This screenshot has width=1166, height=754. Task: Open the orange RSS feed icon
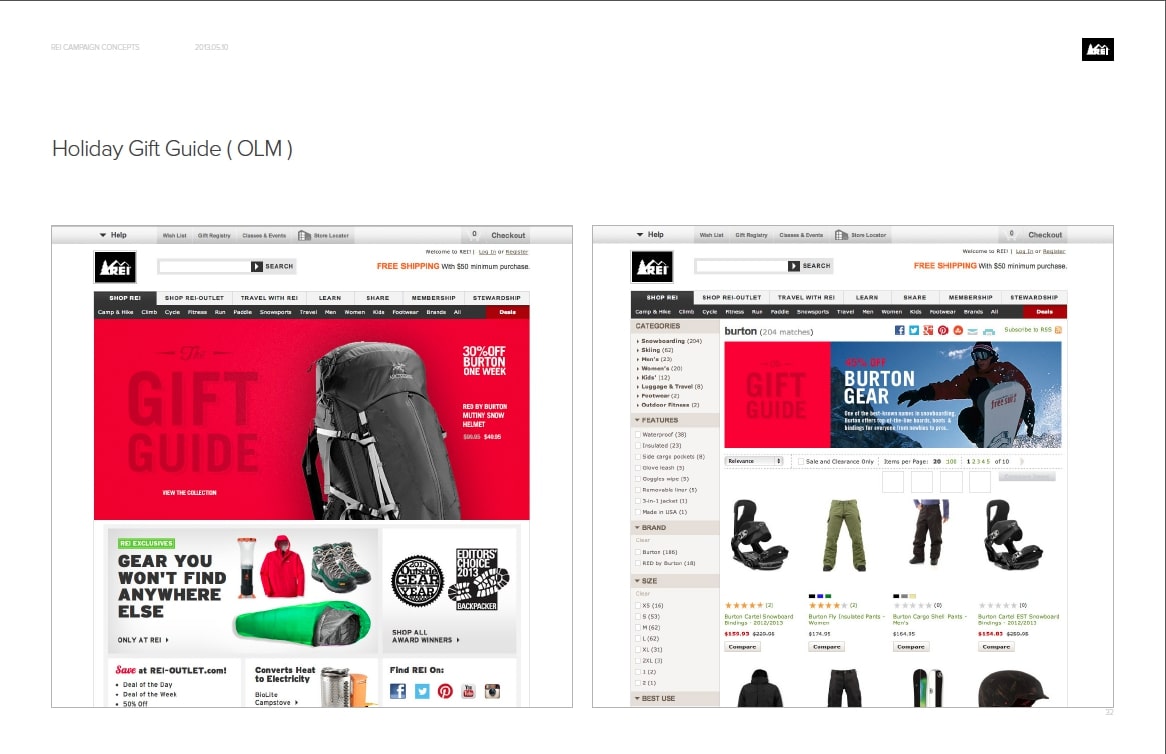[1057, 329]
